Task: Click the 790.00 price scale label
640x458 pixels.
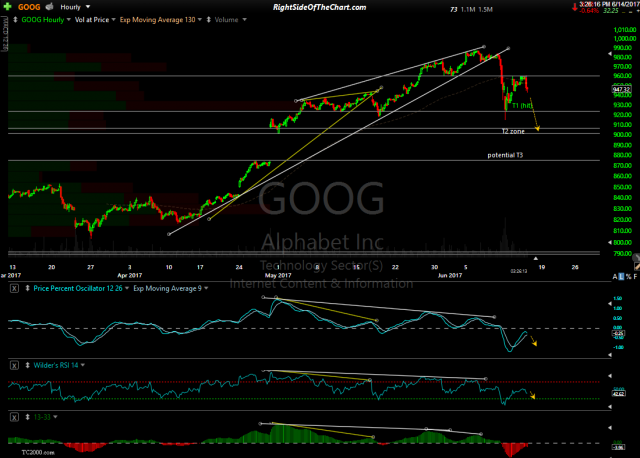Action: pyautogui.click(x=624, y=253)
